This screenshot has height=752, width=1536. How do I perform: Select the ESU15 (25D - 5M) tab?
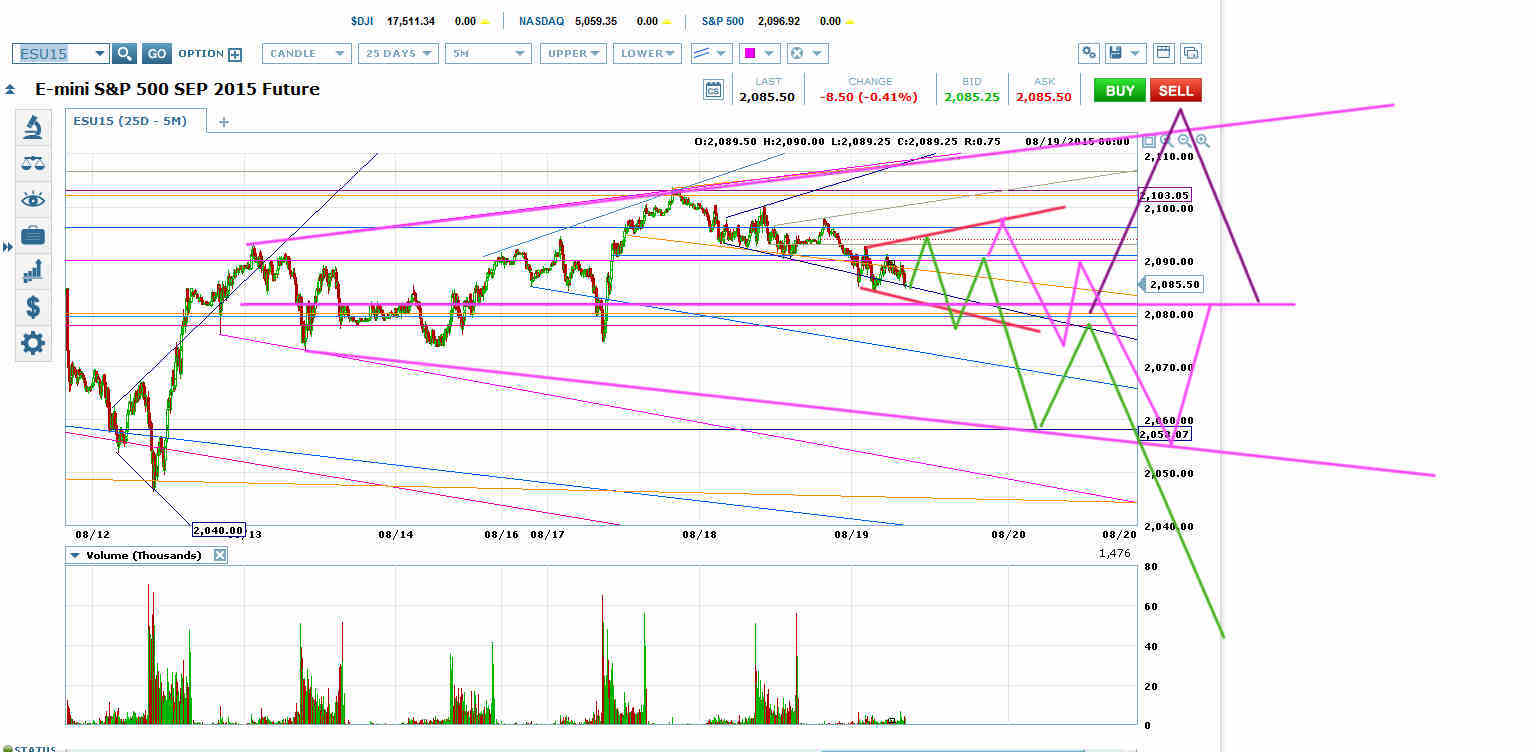136,122
